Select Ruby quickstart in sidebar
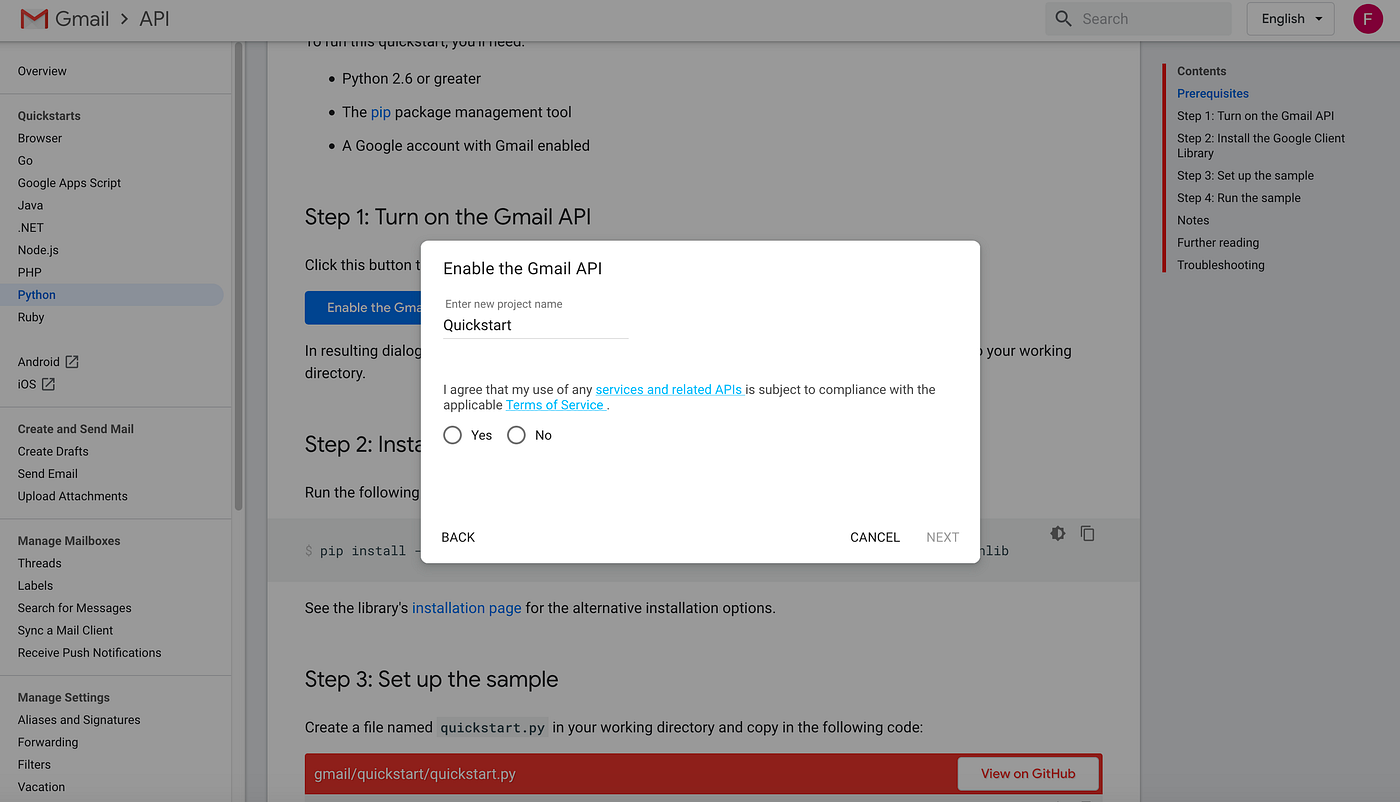 (x=31, y=317)
